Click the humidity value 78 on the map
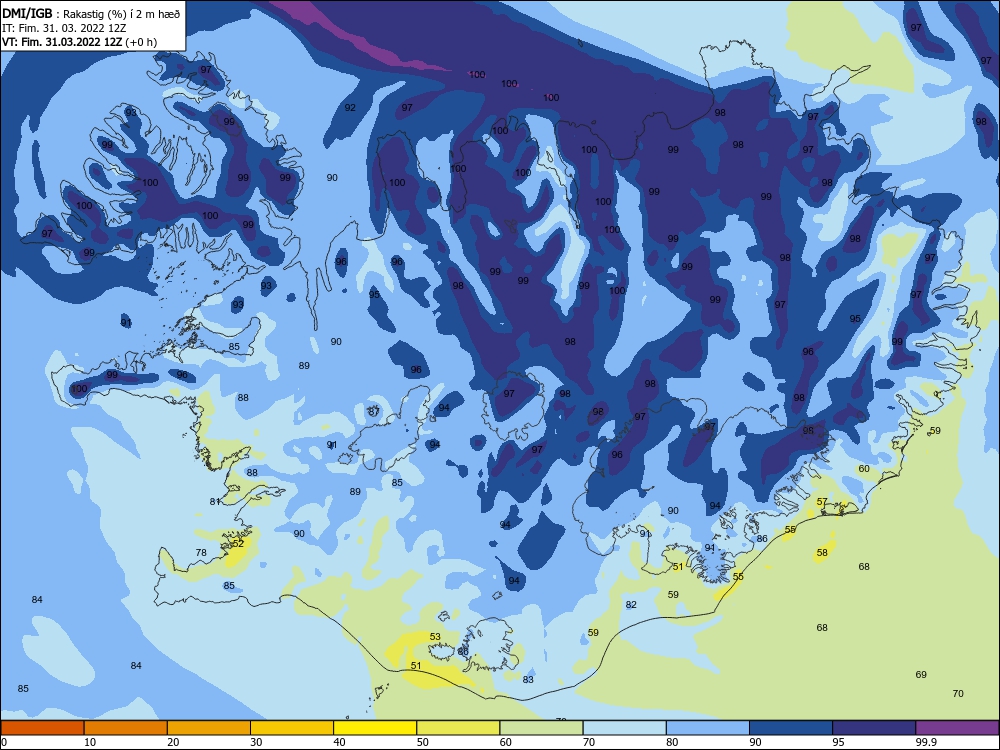This screenshot has height=750, width=1000. (x=201, y=552)
